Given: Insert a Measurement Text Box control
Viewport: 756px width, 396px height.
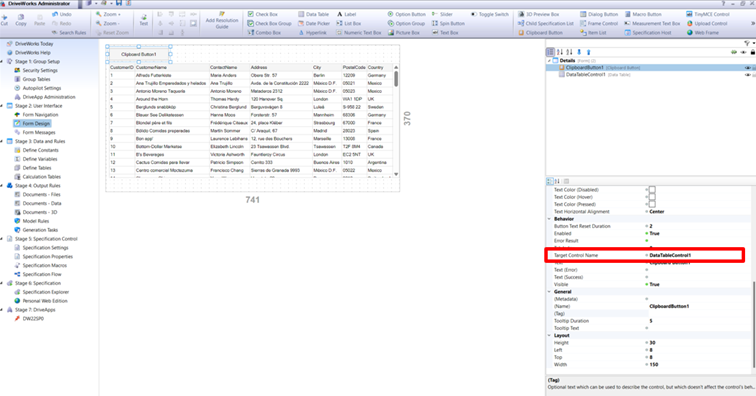Looking at the screenshot, I should tap(652, 23).
